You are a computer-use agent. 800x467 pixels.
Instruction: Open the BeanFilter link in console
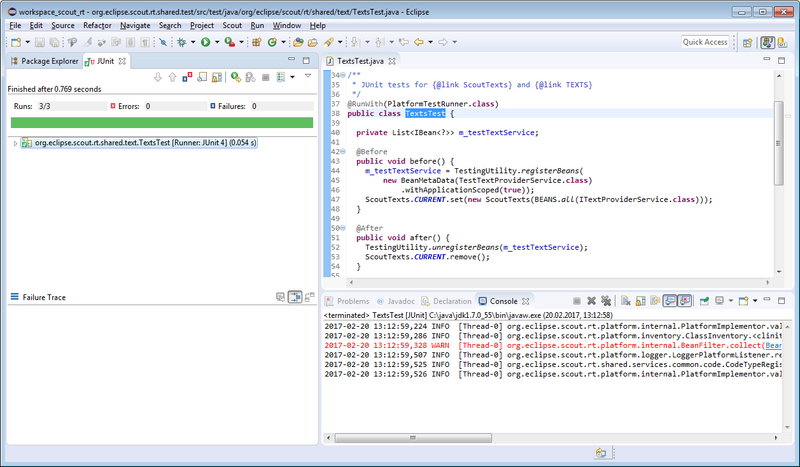pyautogui.click(x=774, y=346)
